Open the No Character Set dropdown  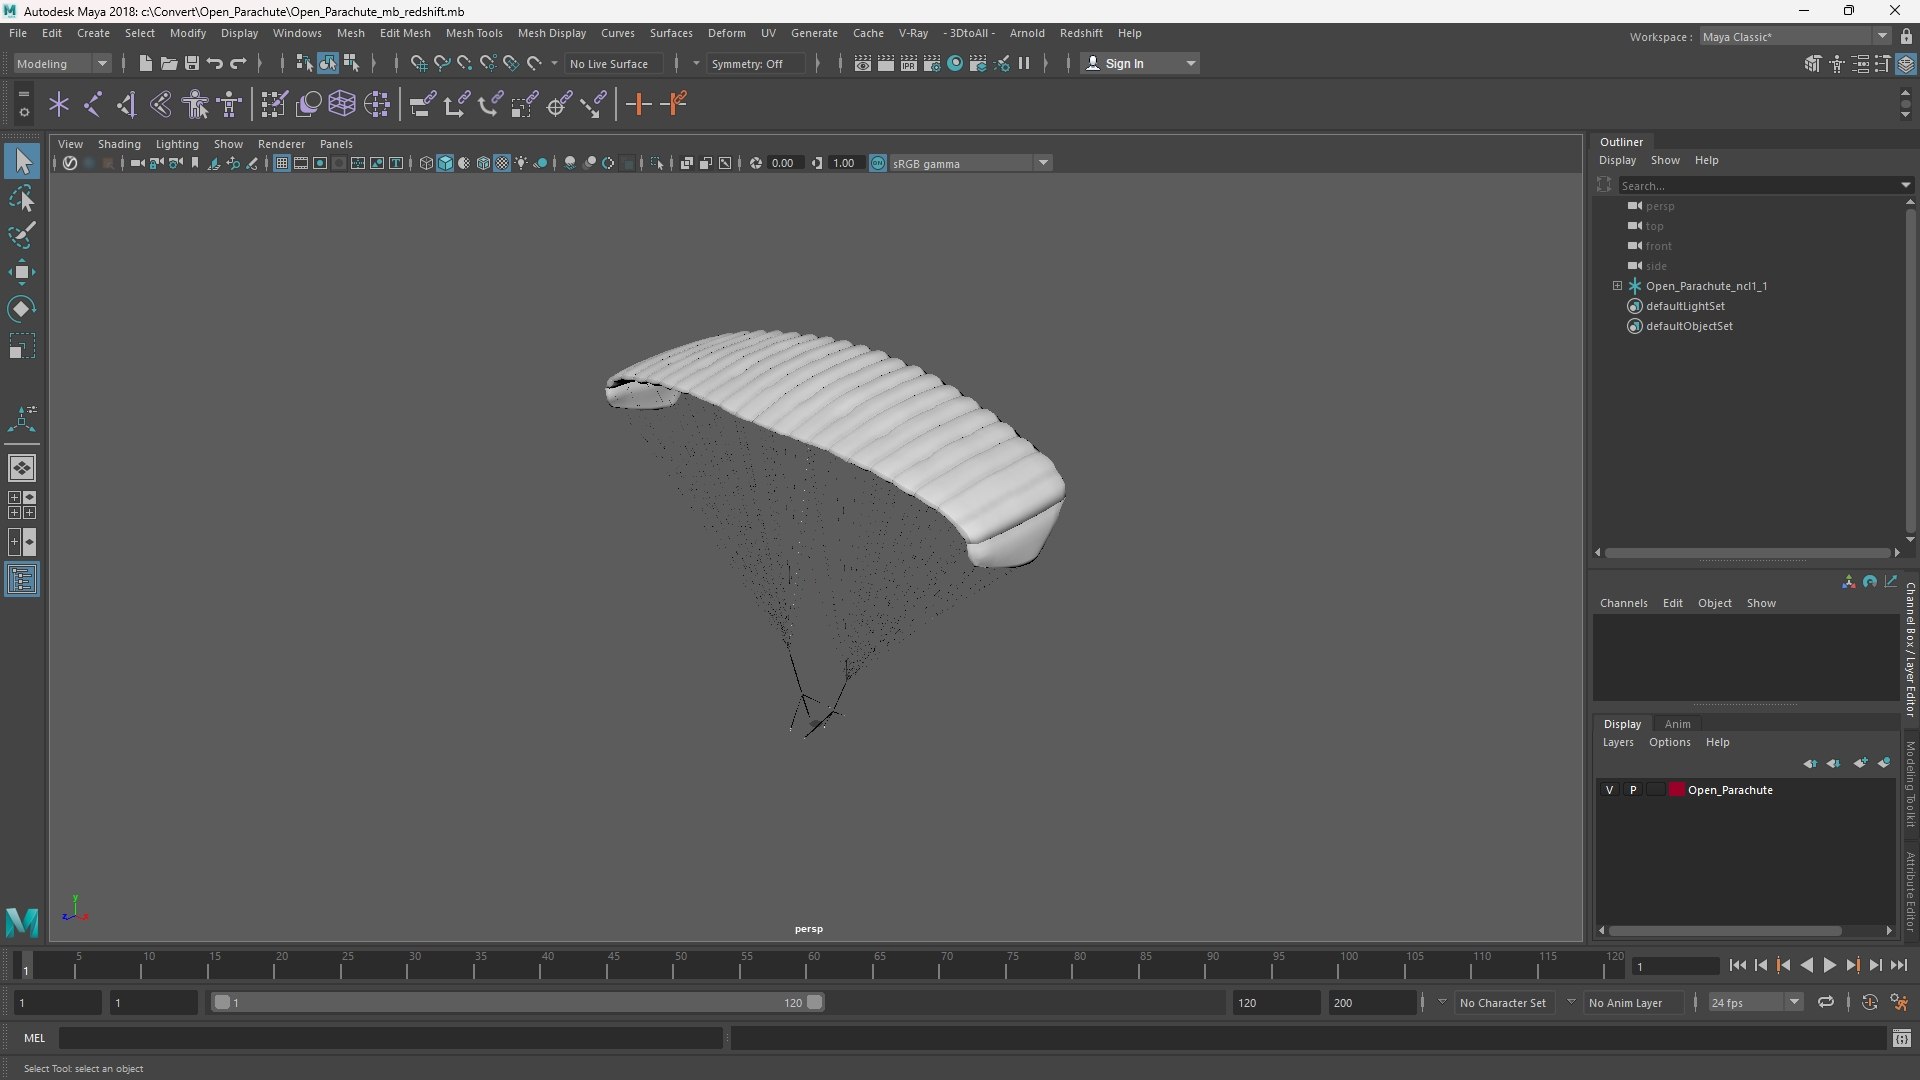1503,1002
